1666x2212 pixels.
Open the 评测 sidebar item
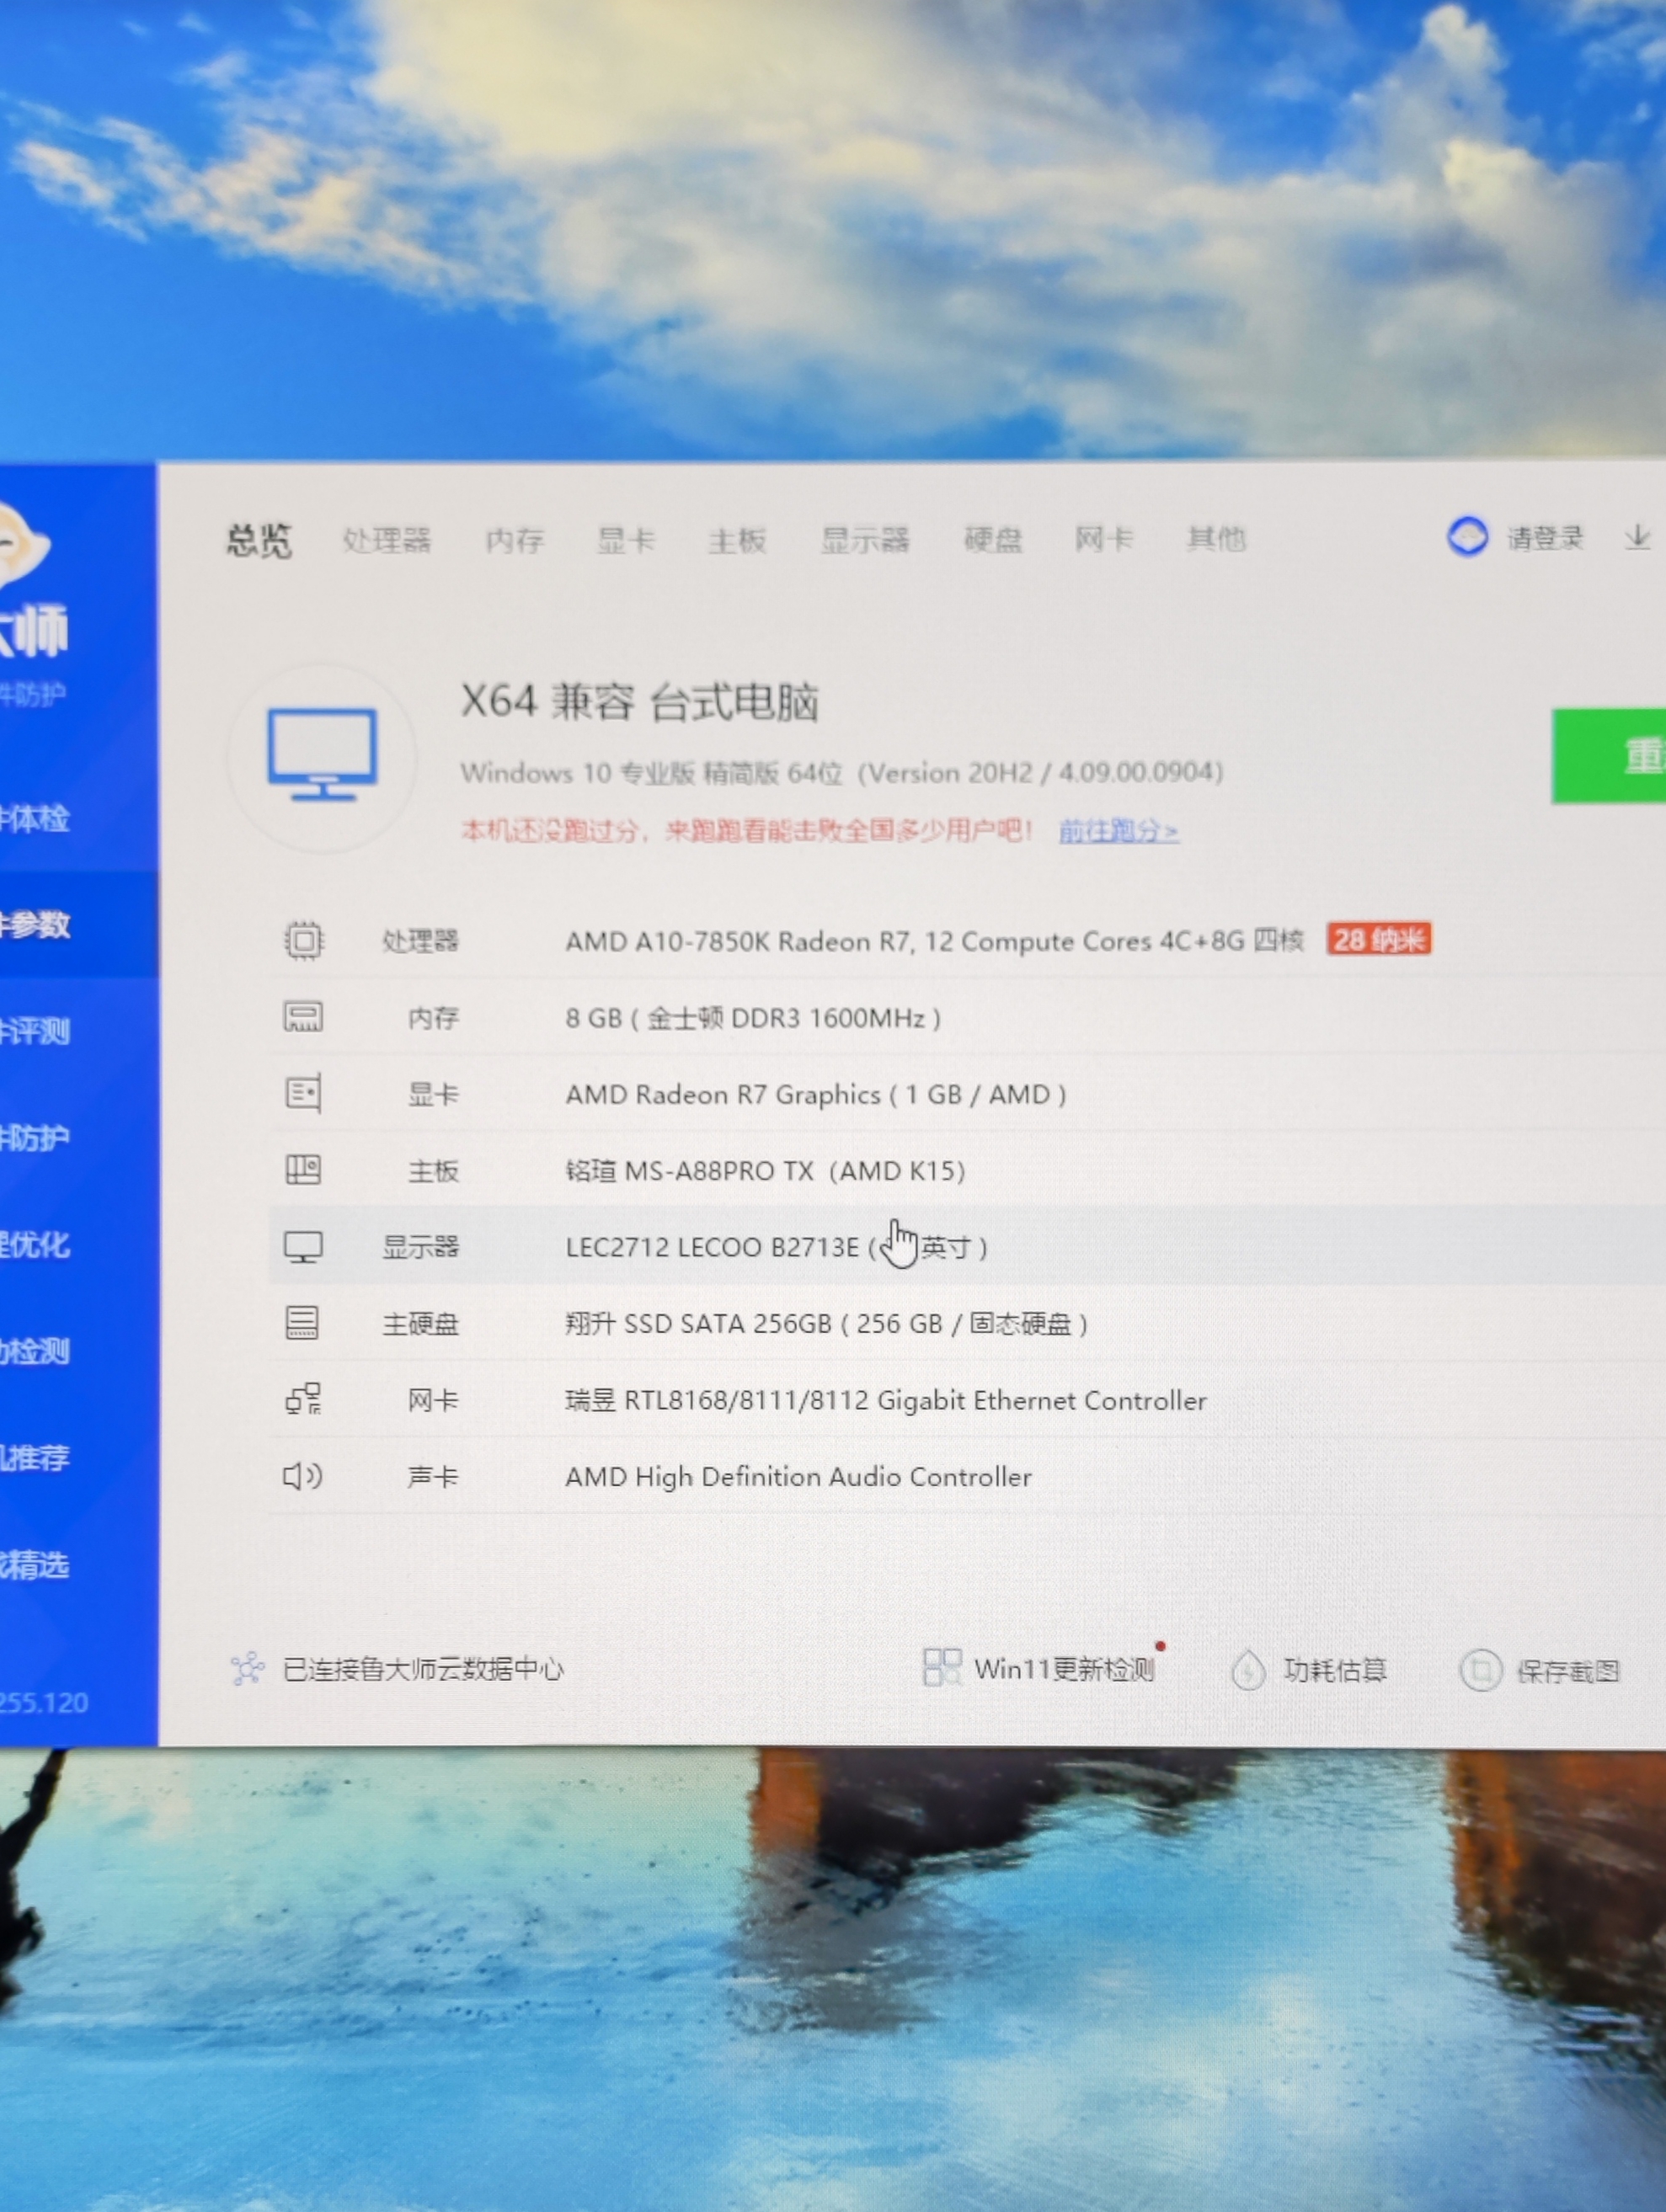pyautogui.click(x=78, y=1031)
